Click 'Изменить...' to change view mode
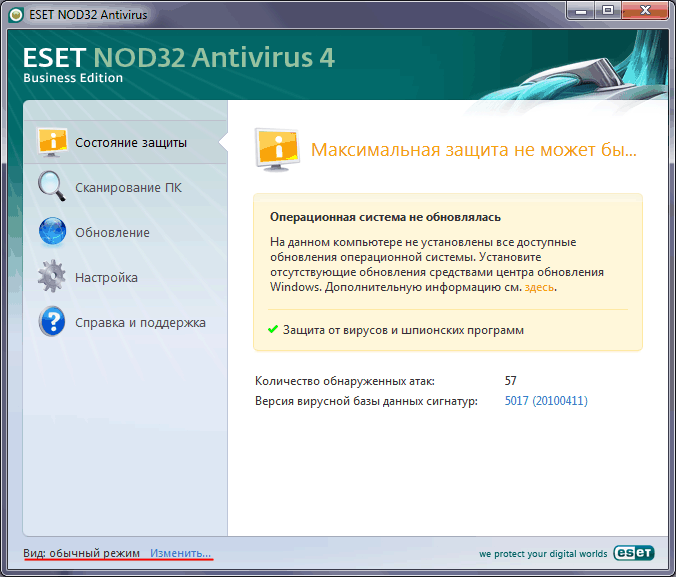676x577 pixels. 181,553
